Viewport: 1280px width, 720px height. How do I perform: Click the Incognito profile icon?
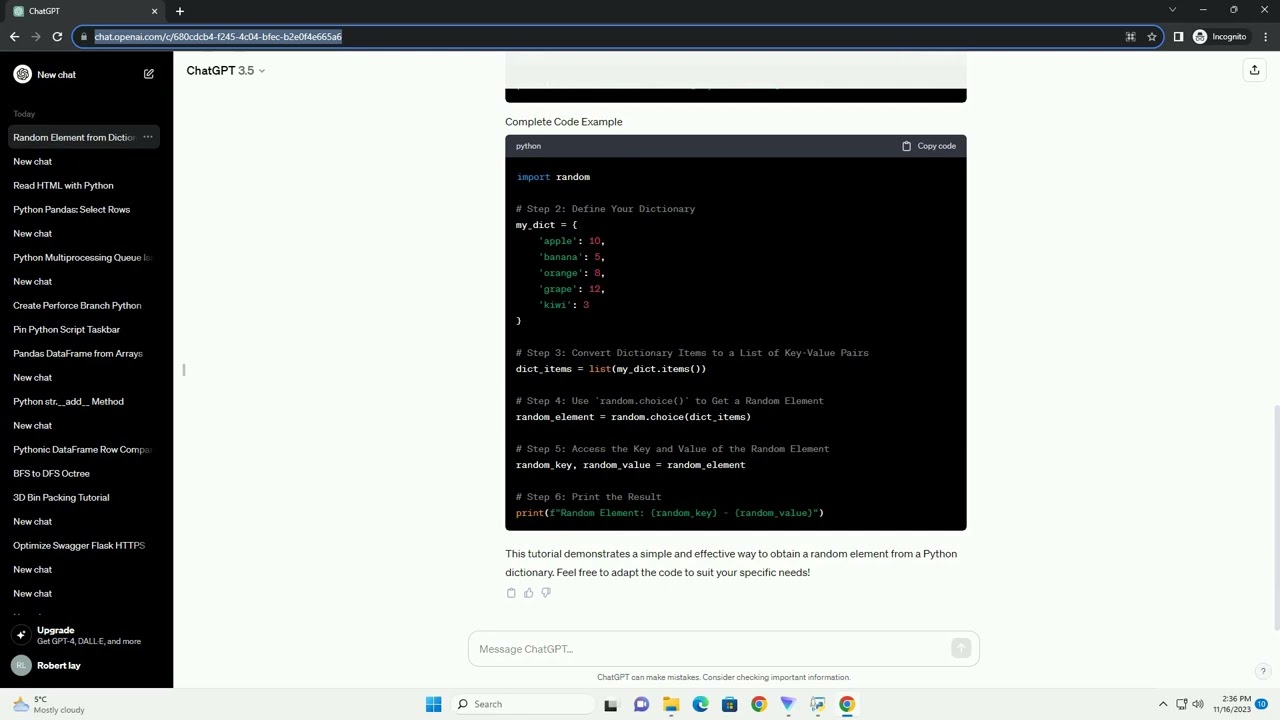point(1200,37)
